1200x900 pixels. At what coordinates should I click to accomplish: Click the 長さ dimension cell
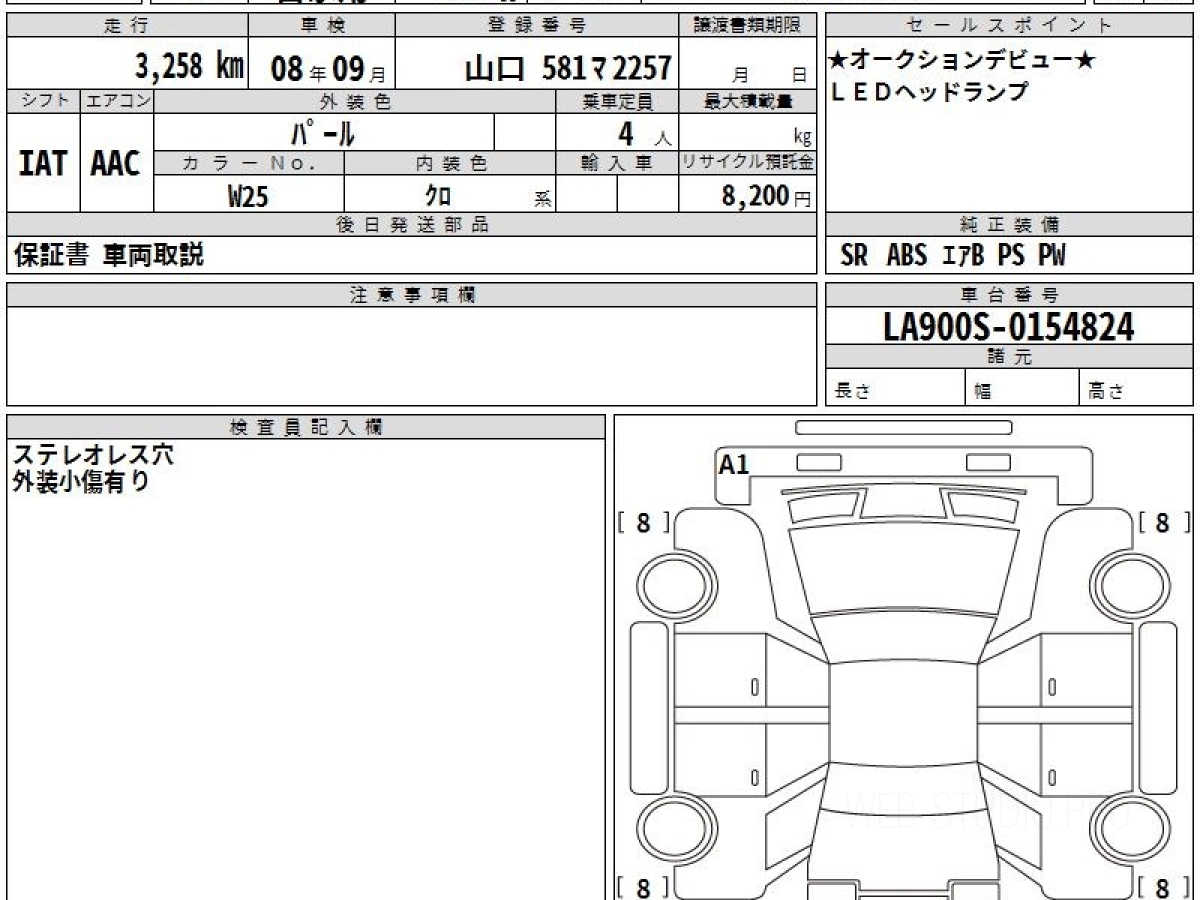click(895, 388)
